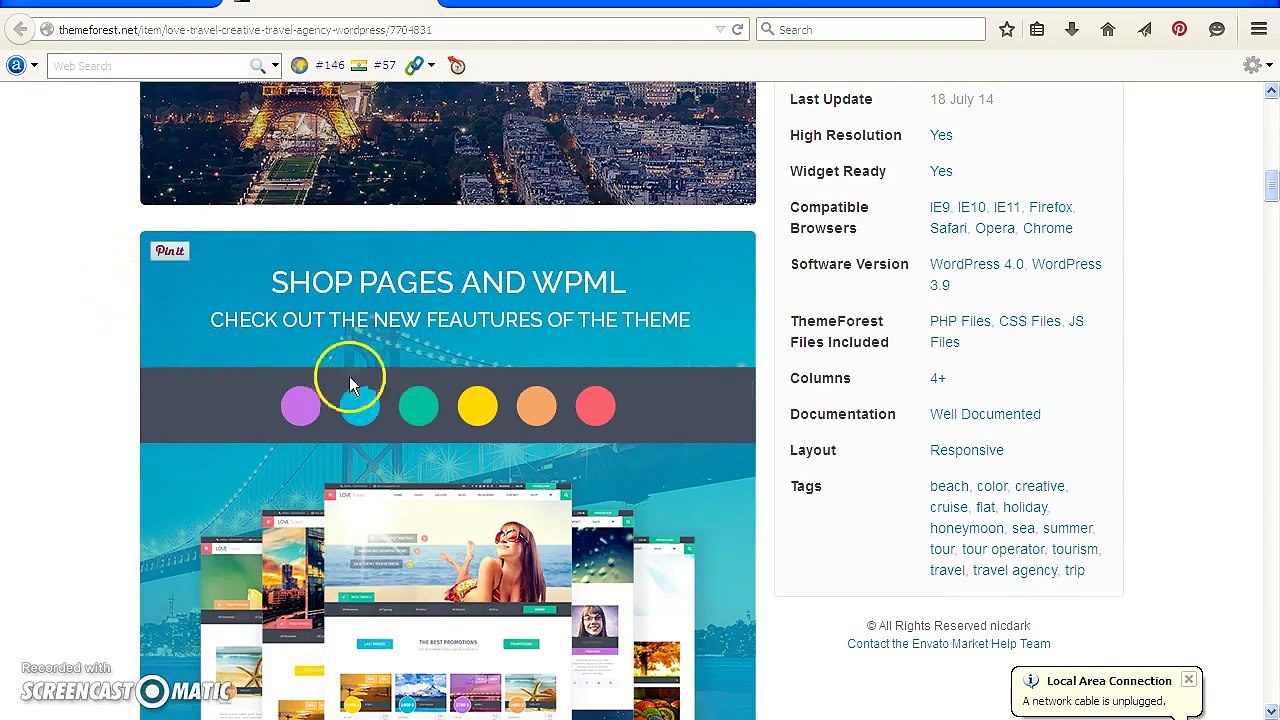Open the Firefox hamburger menu
Screen dimensions: 1280x720
point(1259,30)
